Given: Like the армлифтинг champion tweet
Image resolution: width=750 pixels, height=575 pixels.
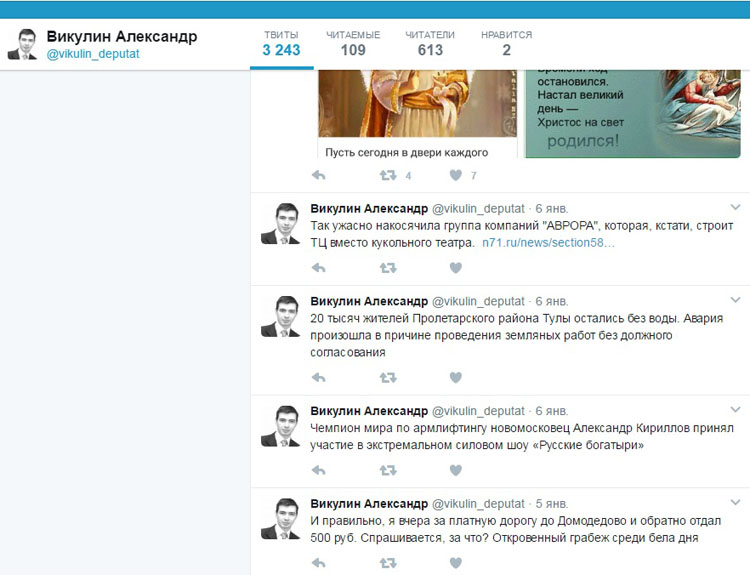Looking at the screenshot, I should [x=456, y=471].
